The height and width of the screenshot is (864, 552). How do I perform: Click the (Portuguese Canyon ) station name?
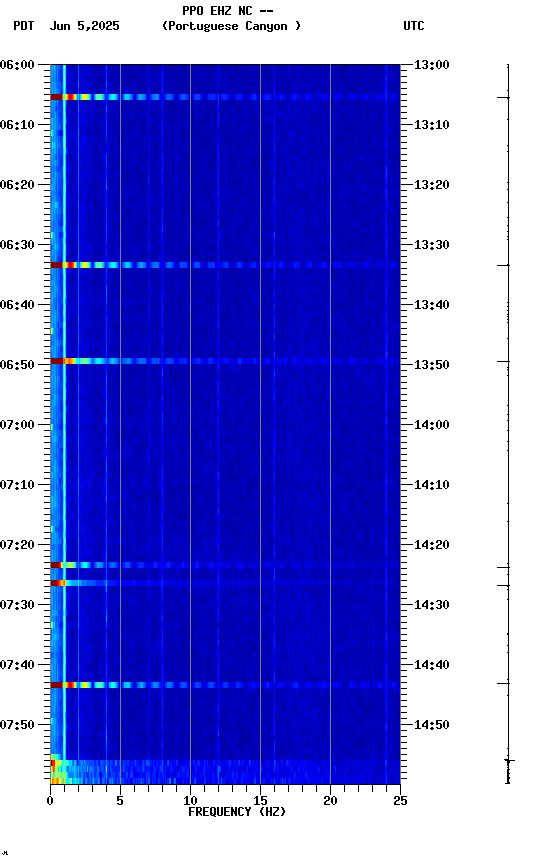(x=231, y=26)
